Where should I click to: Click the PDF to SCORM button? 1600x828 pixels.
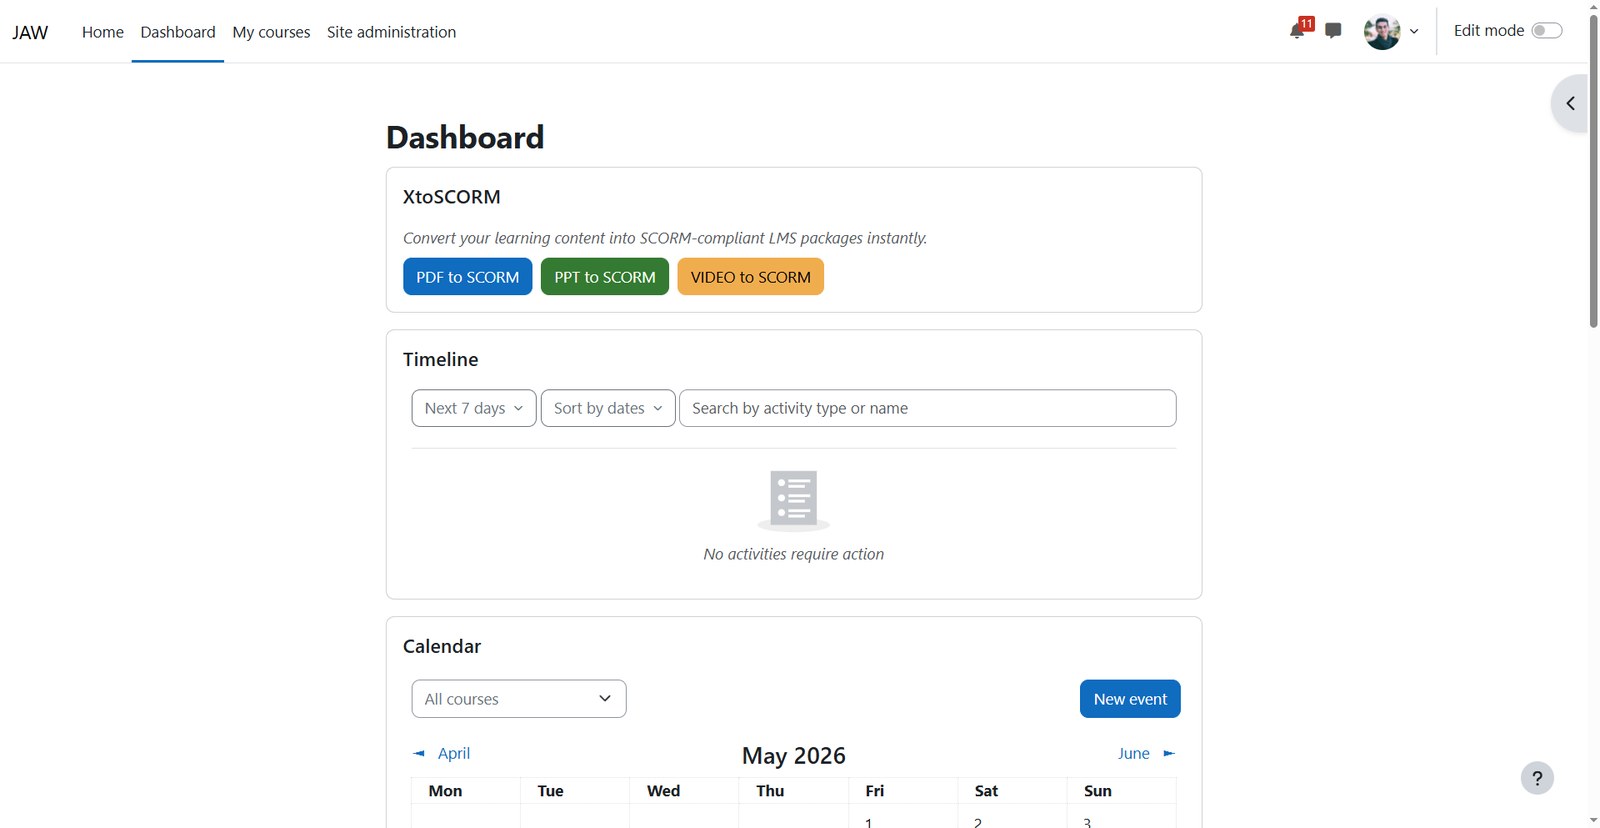point(467,277)
